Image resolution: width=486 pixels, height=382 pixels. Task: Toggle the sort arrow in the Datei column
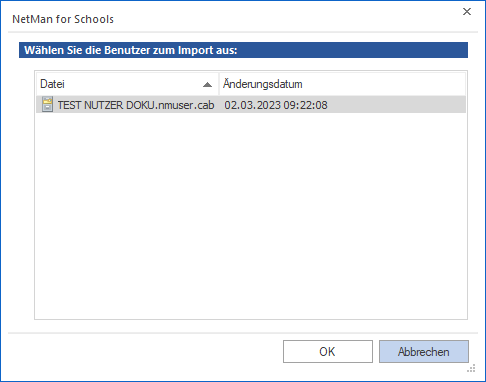click(207, 85)
